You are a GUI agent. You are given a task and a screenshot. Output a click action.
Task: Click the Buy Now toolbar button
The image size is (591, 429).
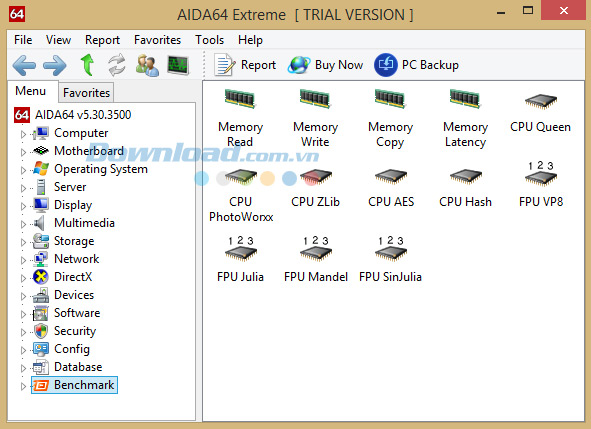coord(325,65)
